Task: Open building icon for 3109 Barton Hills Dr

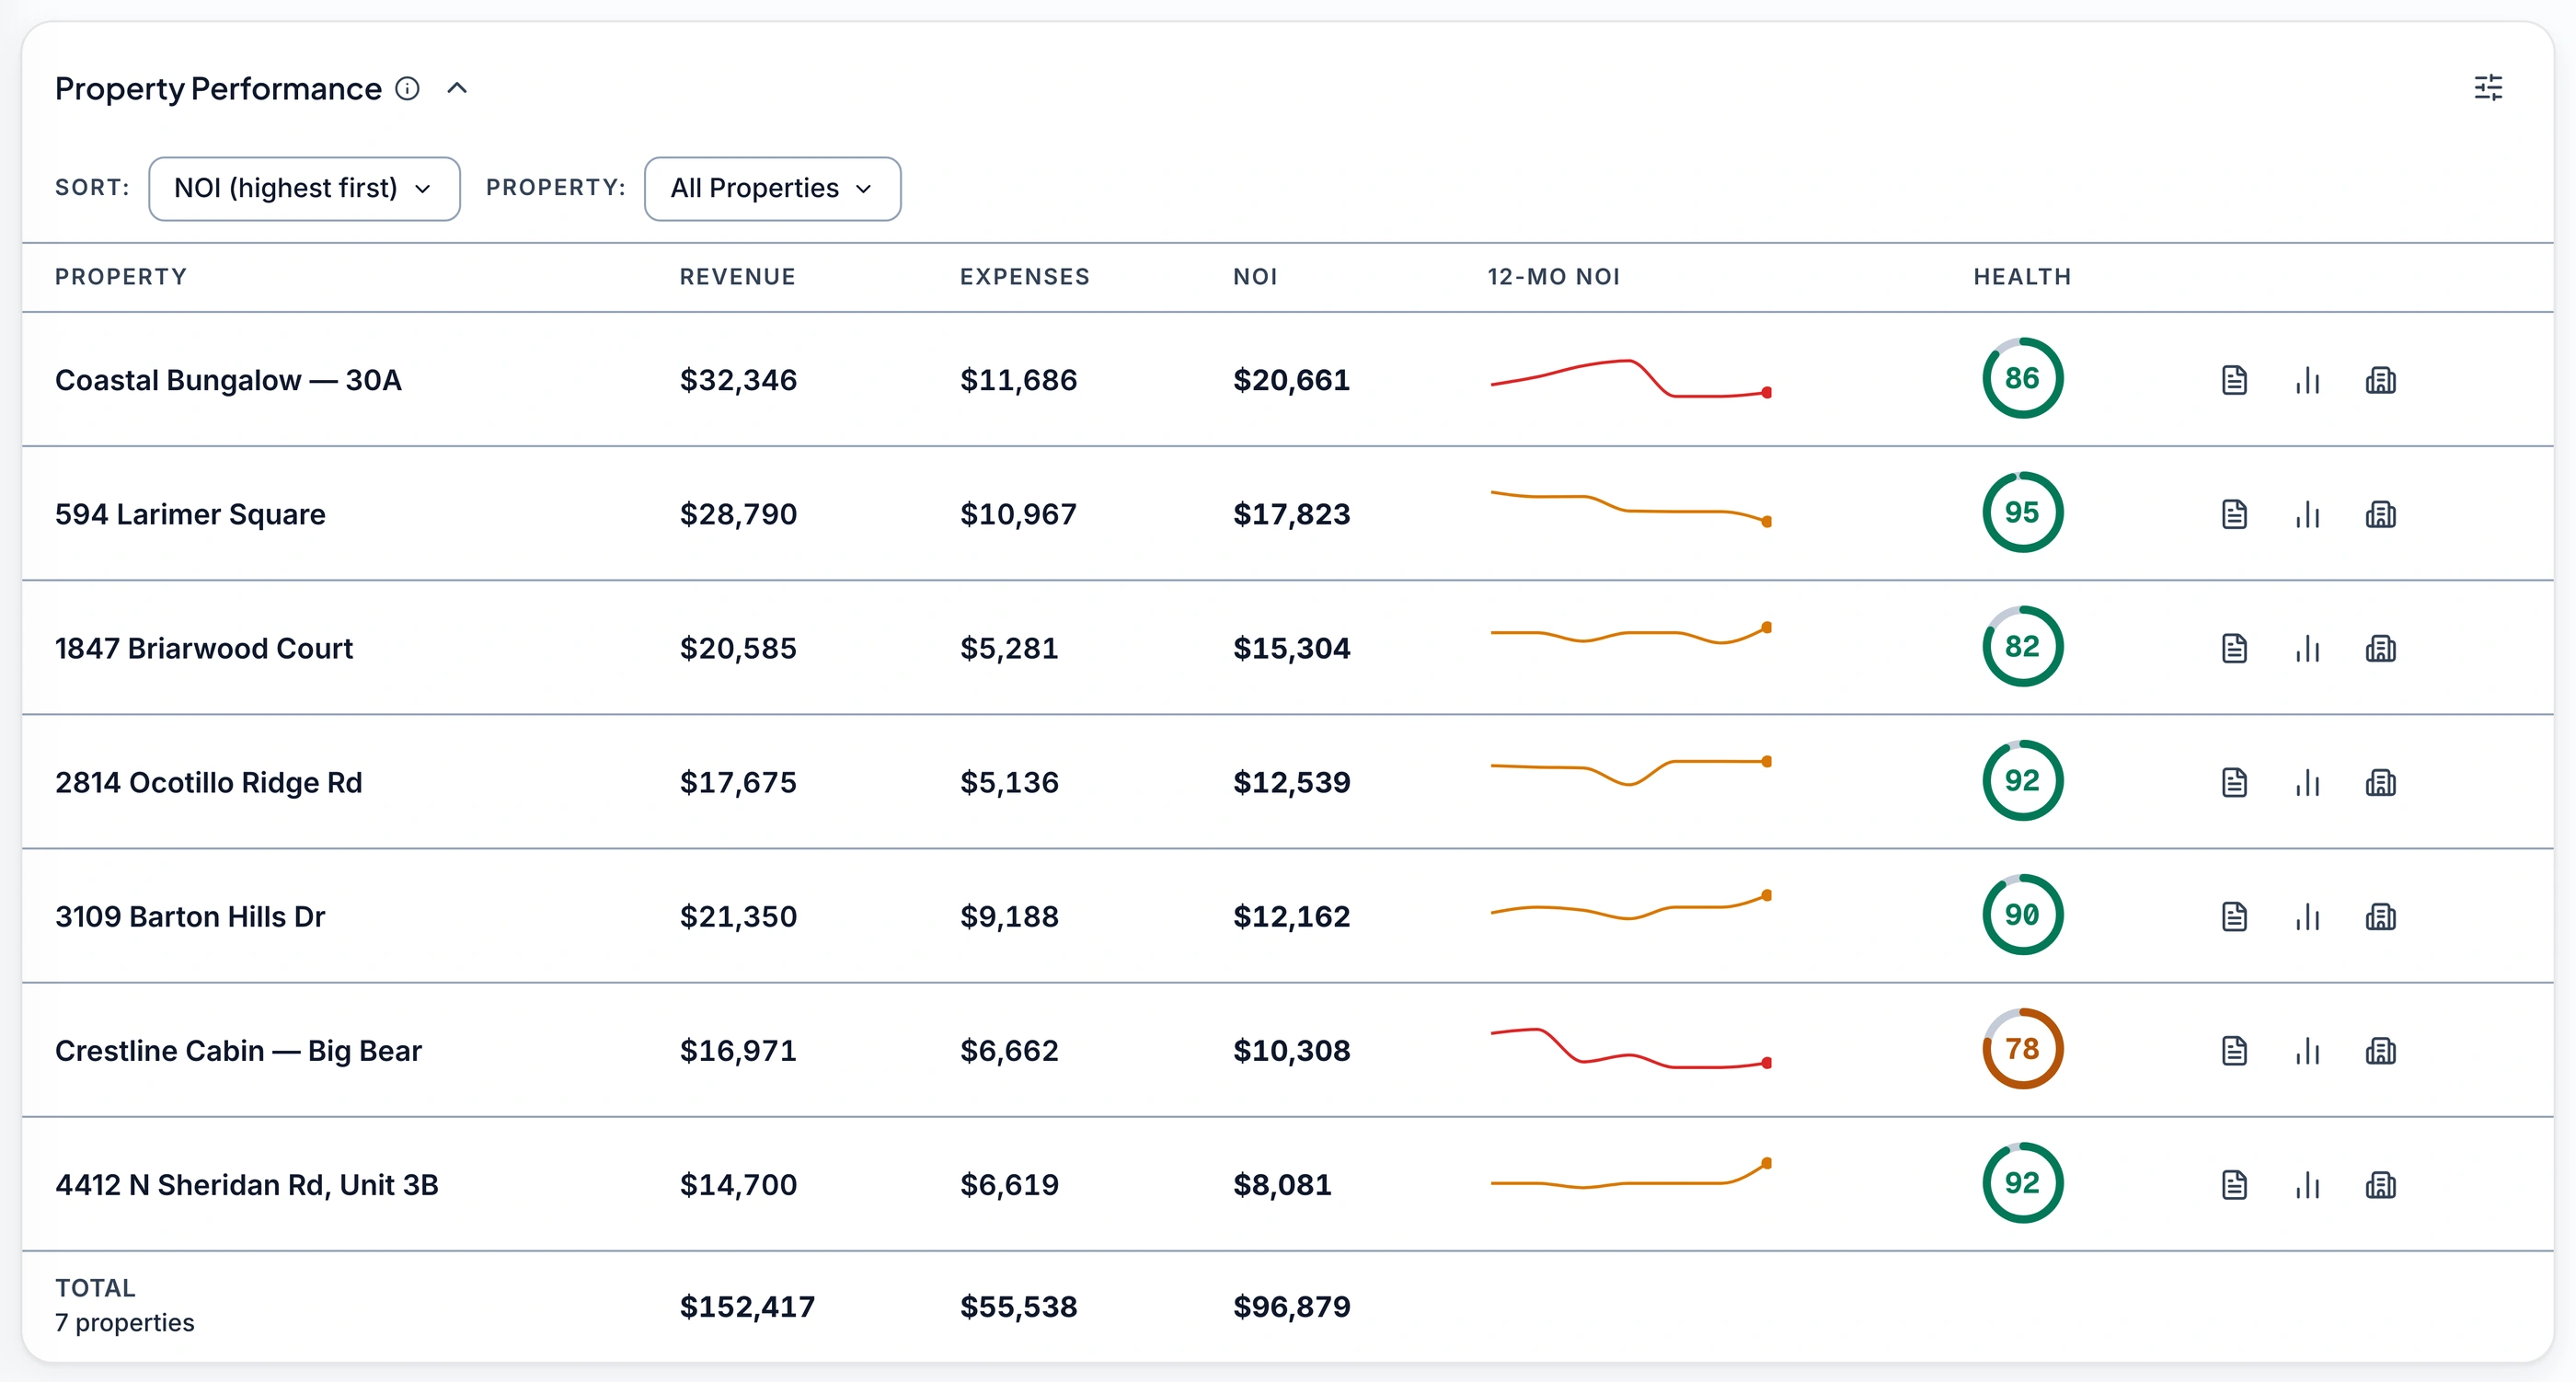Action: [2380, 916]
